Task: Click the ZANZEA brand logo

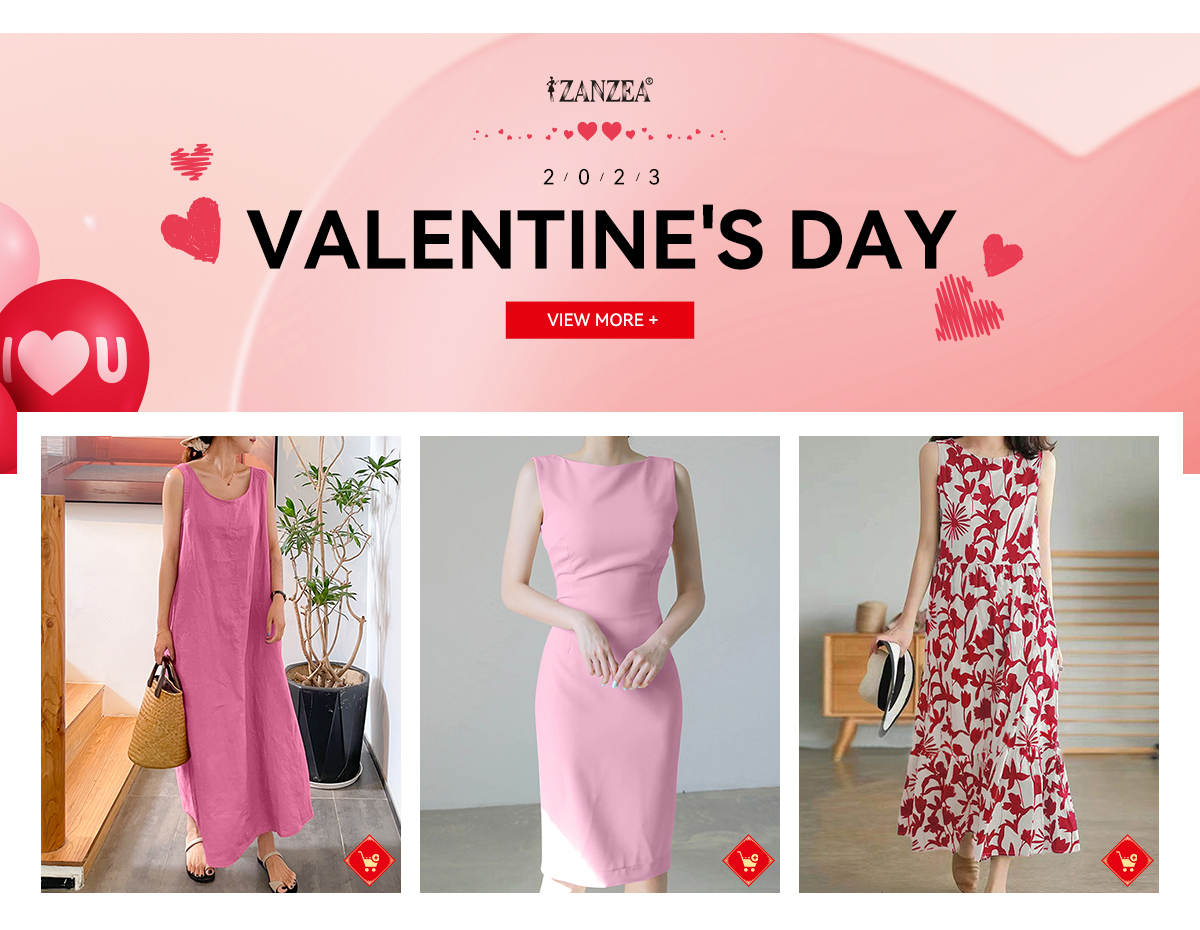Action: coord(599,90)
